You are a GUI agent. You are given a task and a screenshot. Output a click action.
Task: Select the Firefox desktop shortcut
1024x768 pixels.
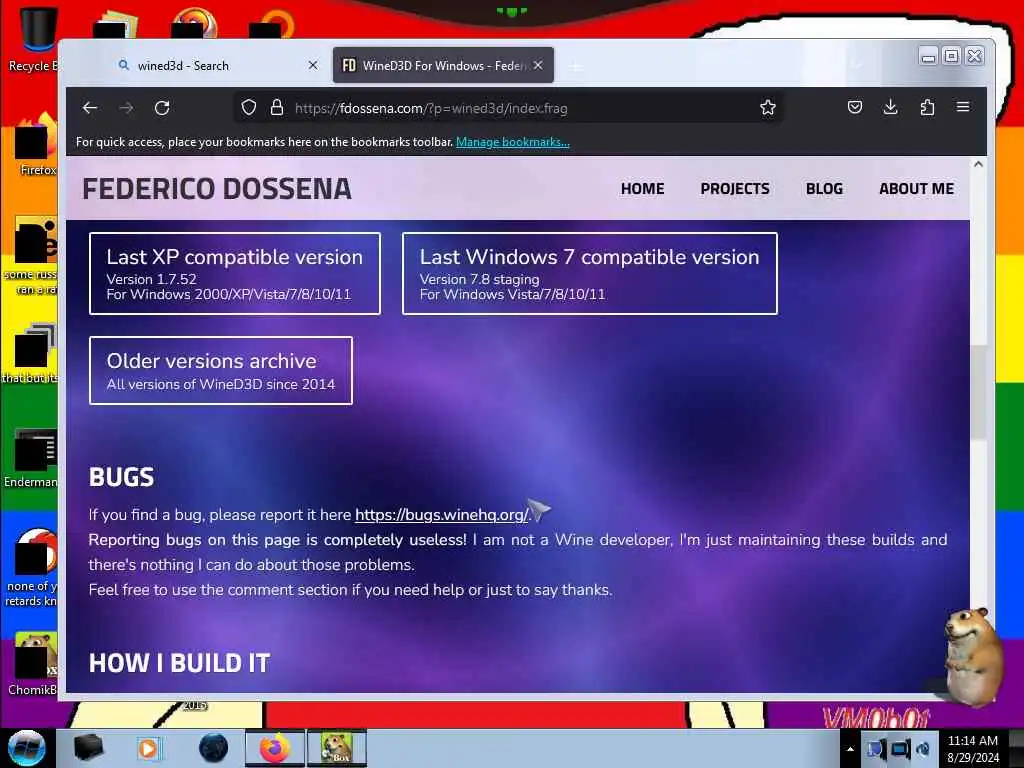click(36, 144)
